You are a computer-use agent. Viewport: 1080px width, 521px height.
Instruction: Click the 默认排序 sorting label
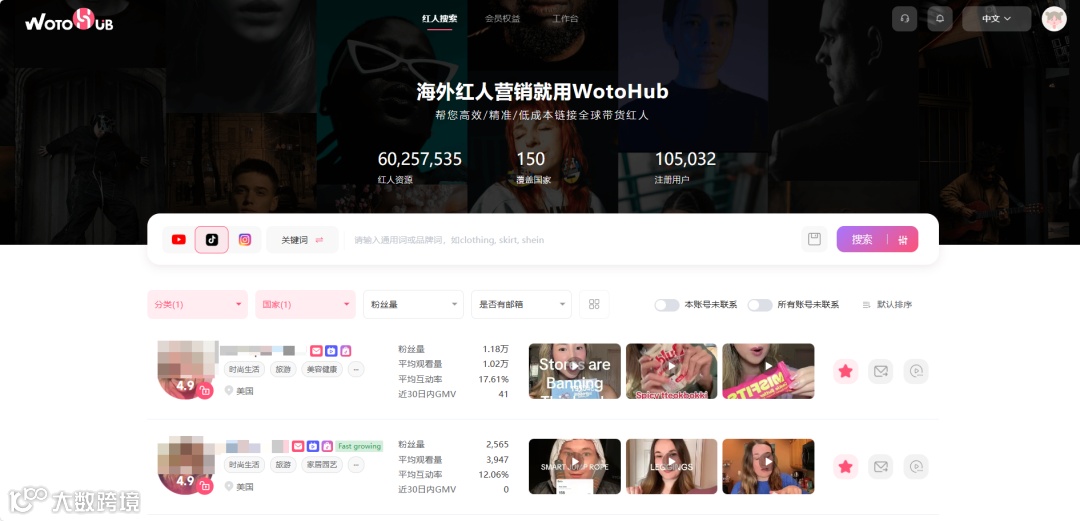pos(894,305)
